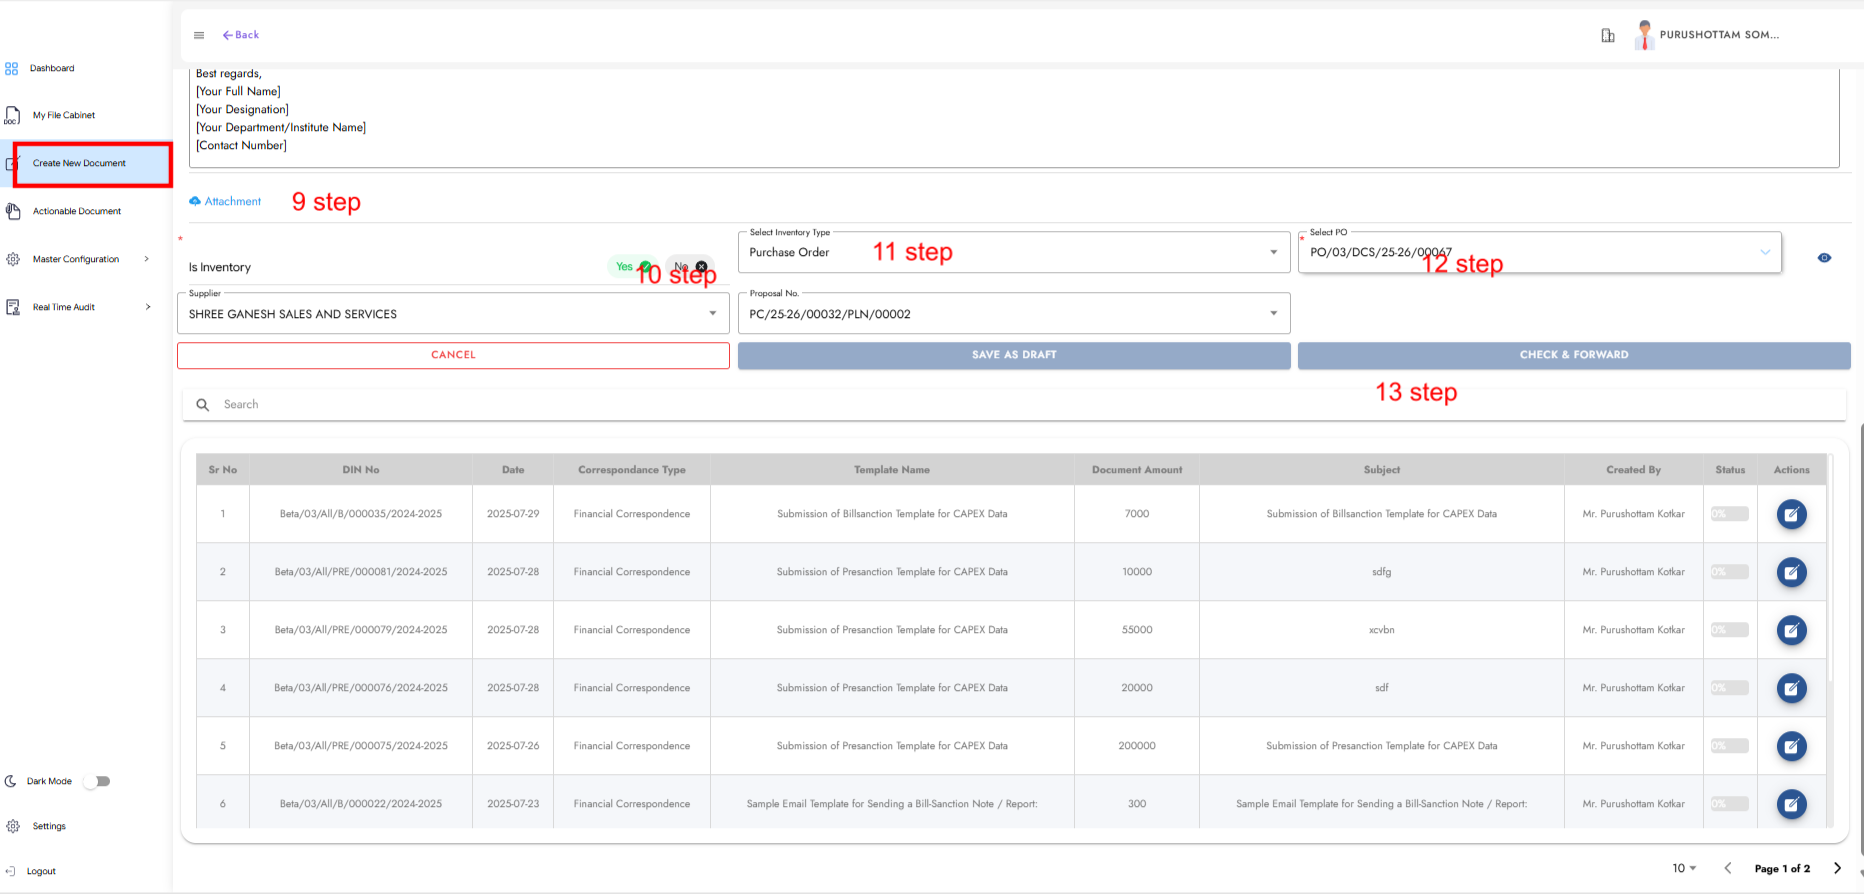
Task: Click edit icon for row 6
Action: [1791, 804]
